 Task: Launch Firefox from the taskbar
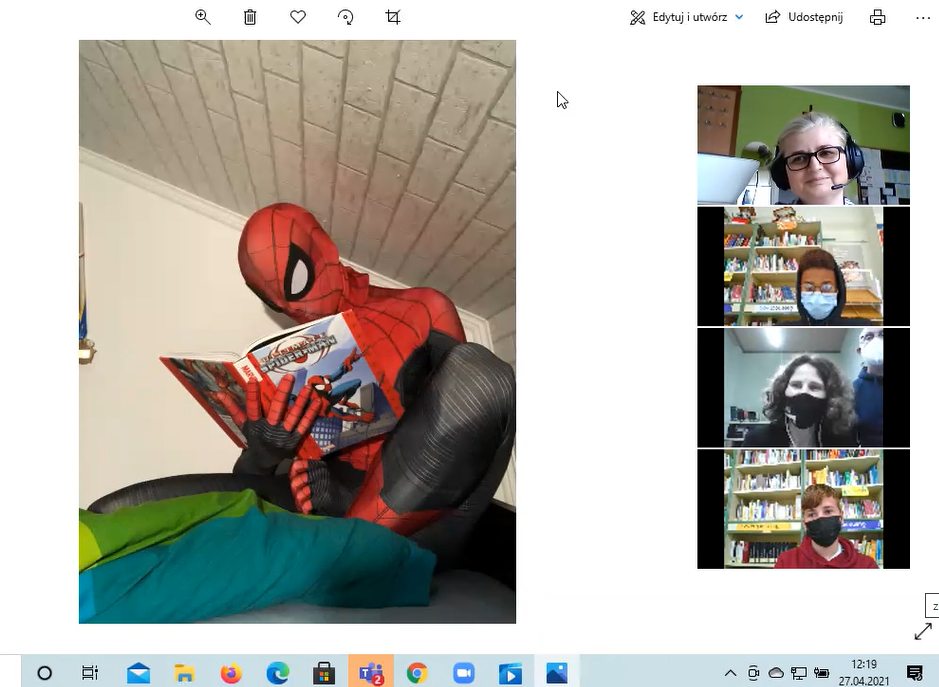click(231, 673)
